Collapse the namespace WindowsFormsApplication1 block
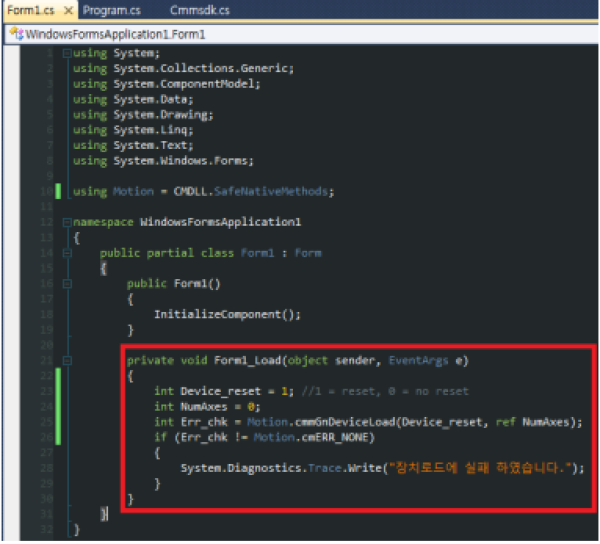This screenshot has height=544, width=600. click(x=66, y=222)
